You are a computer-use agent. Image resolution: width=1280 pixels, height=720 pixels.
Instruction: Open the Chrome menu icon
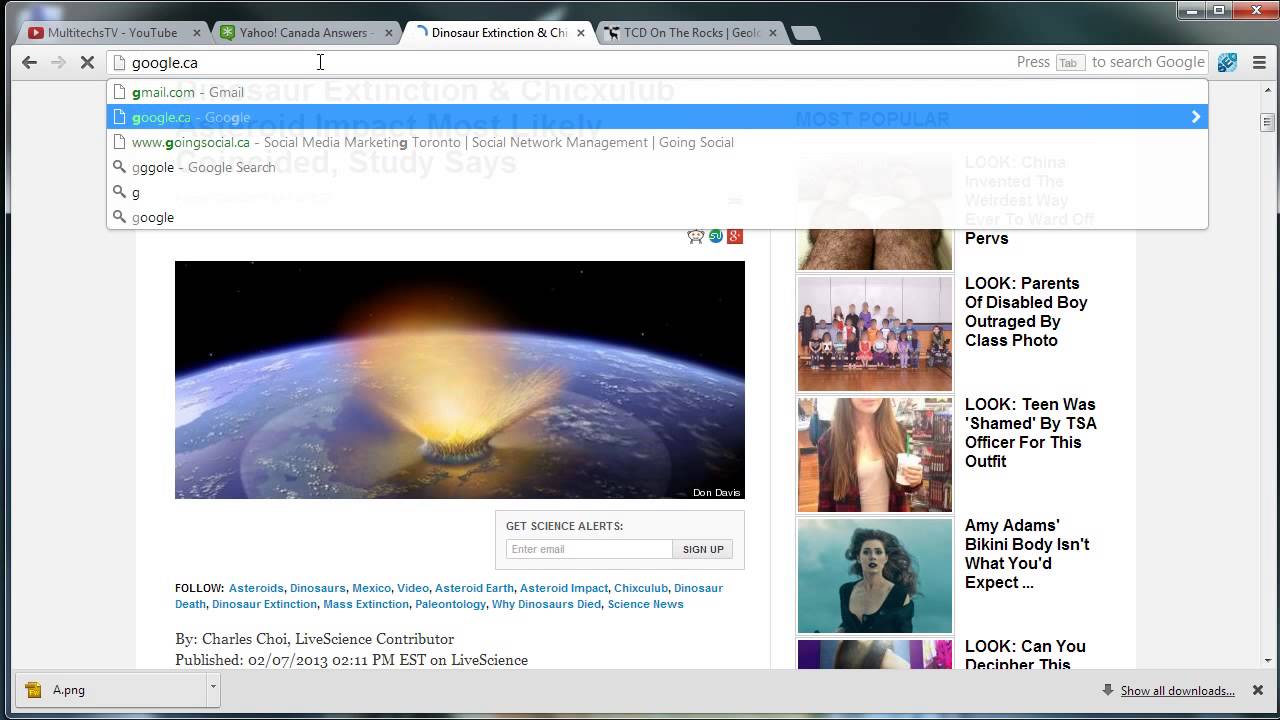coord(1259,62)
